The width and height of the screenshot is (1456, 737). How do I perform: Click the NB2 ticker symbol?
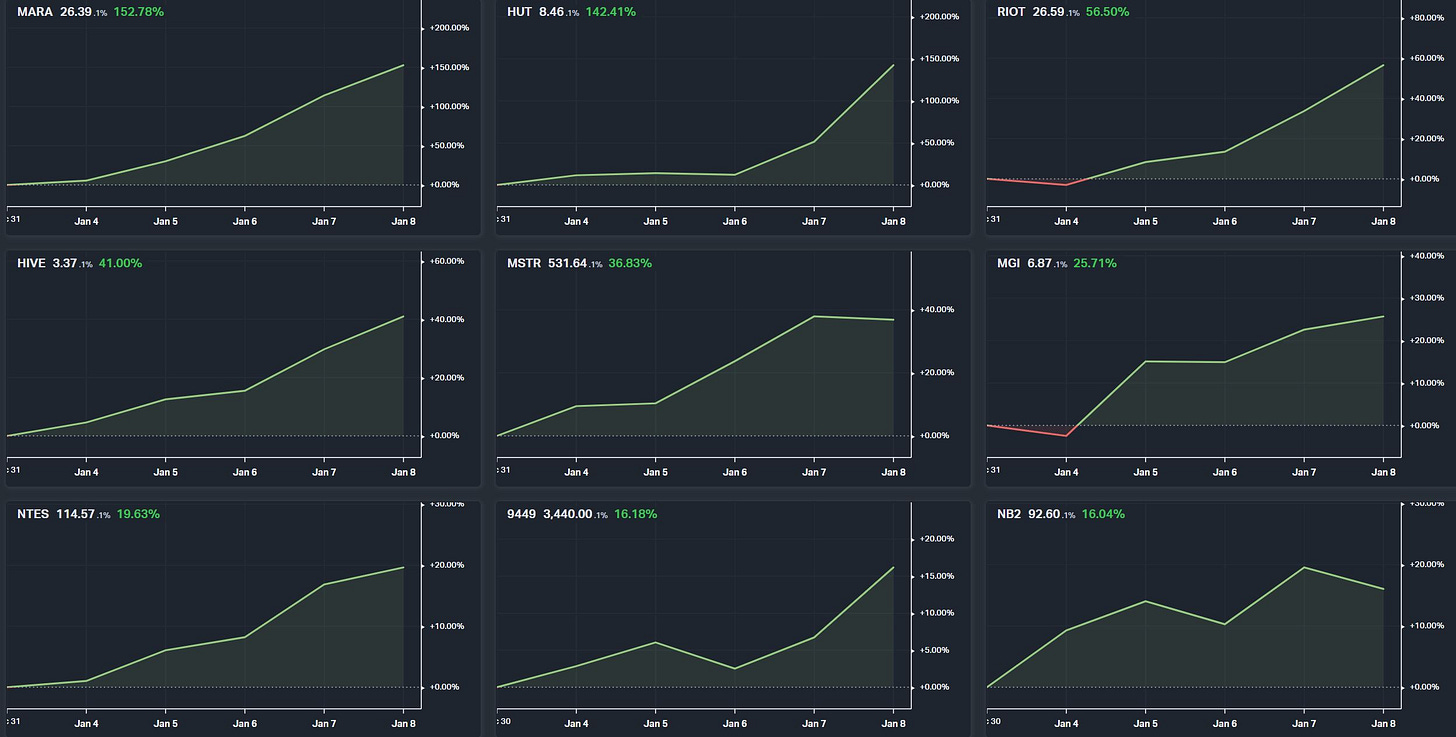tap(1009, 514)
